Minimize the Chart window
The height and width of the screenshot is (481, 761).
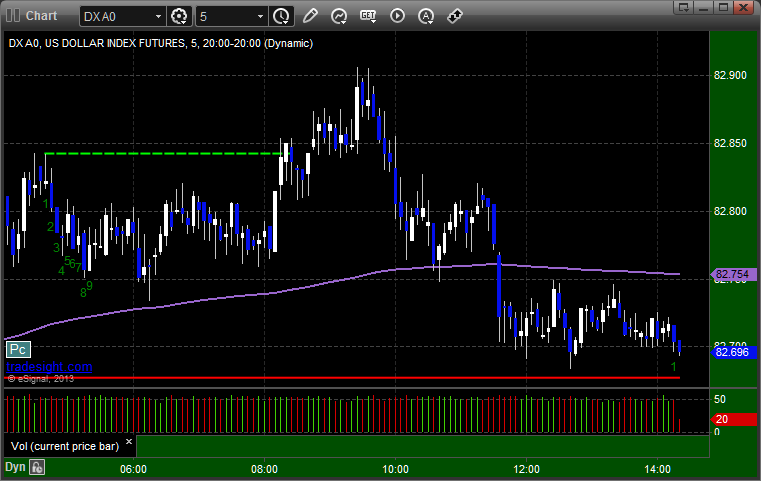704,7
